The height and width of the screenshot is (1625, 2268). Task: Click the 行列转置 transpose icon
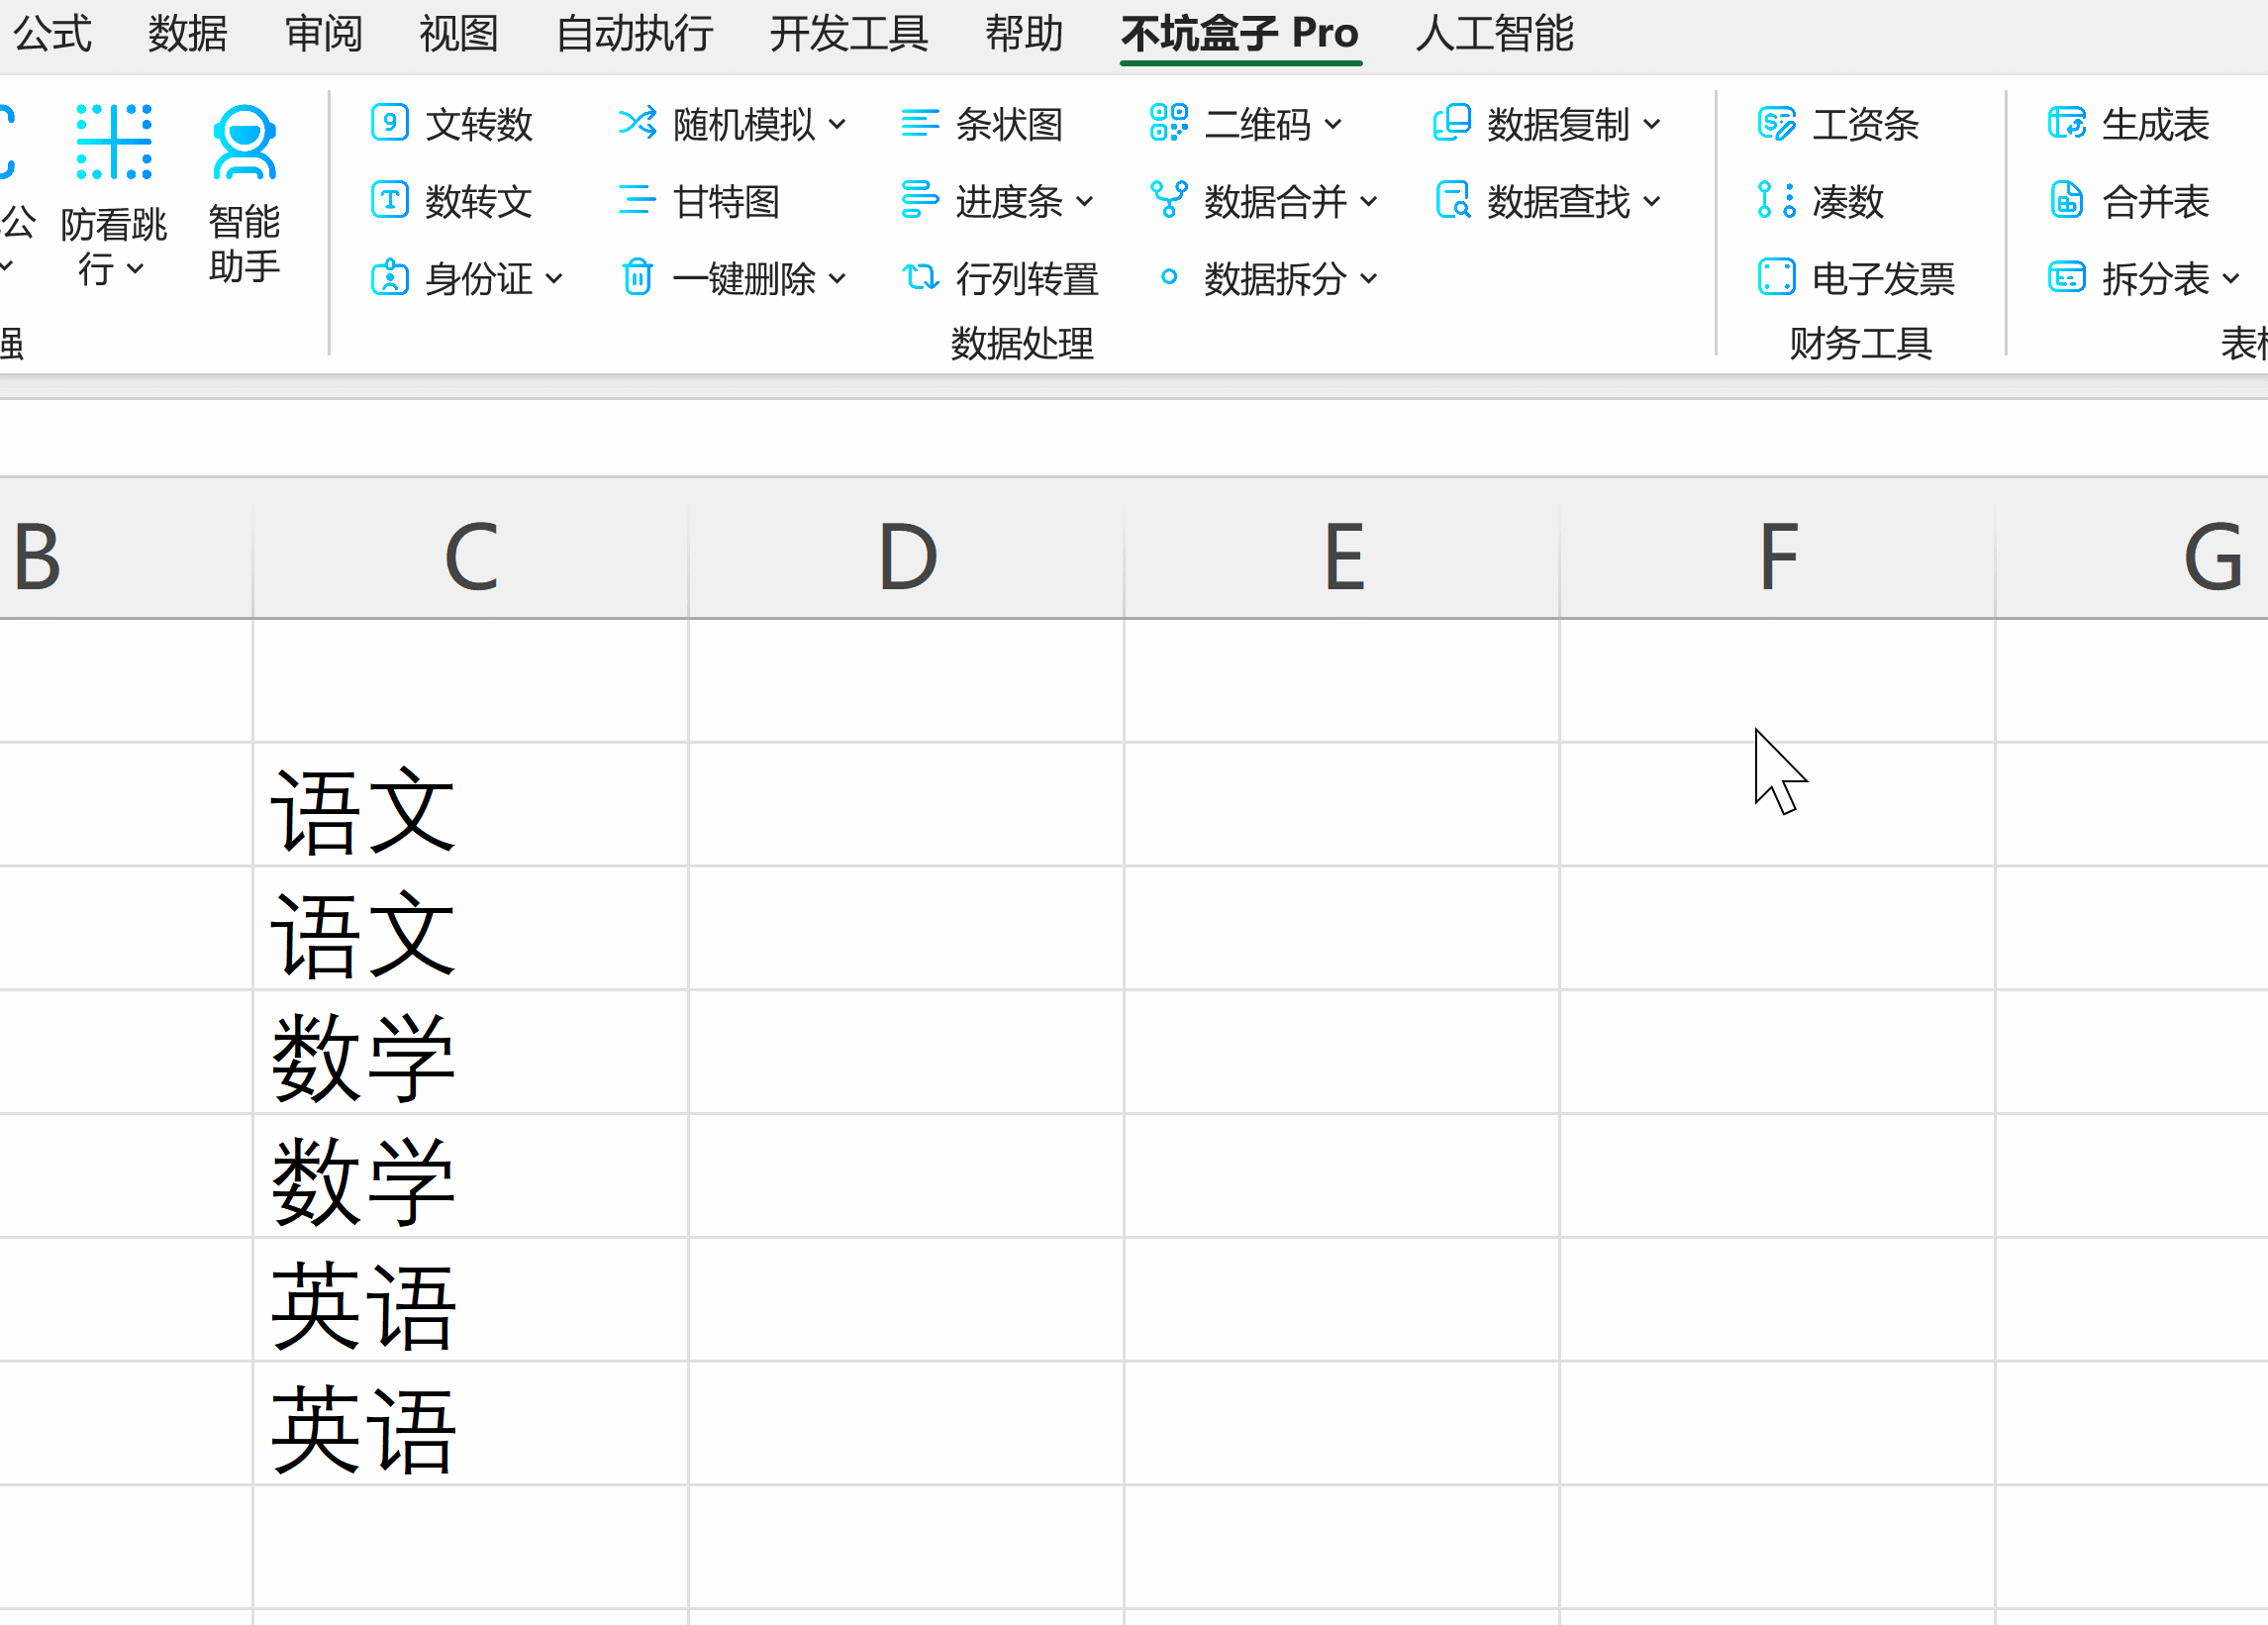919,277
